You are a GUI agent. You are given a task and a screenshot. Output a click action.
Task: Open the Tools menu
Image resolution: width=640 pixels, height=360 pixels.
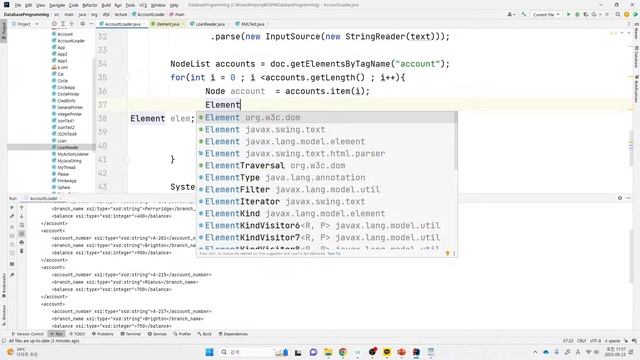point(130,5)
